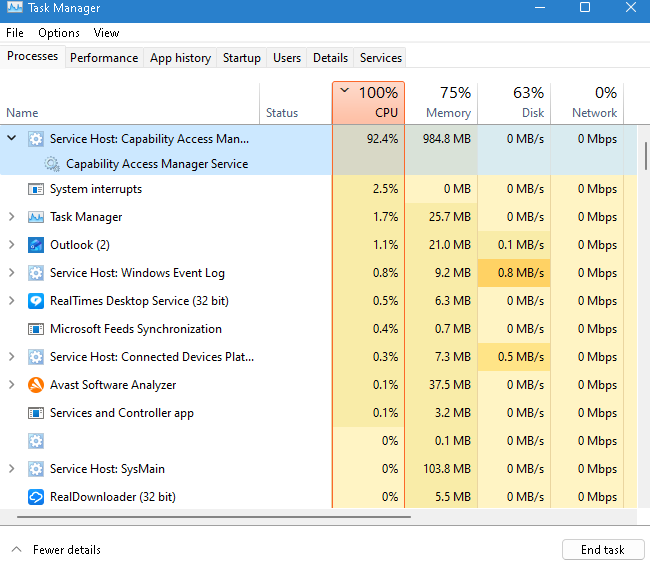The height and width of the screenshot is (563, 650).
Task: Click the Avast Software Analyzer icon
Action: [36, 385]
